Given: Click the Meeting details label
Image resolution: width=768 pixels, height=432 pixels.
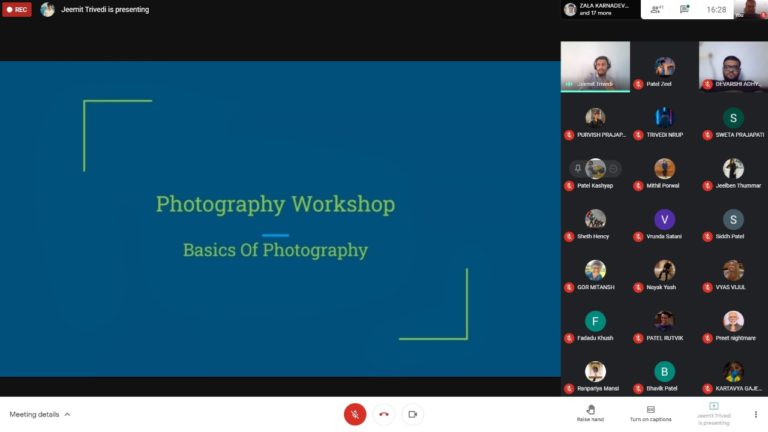Looking at the screenshot, I should tap(34, 414).
